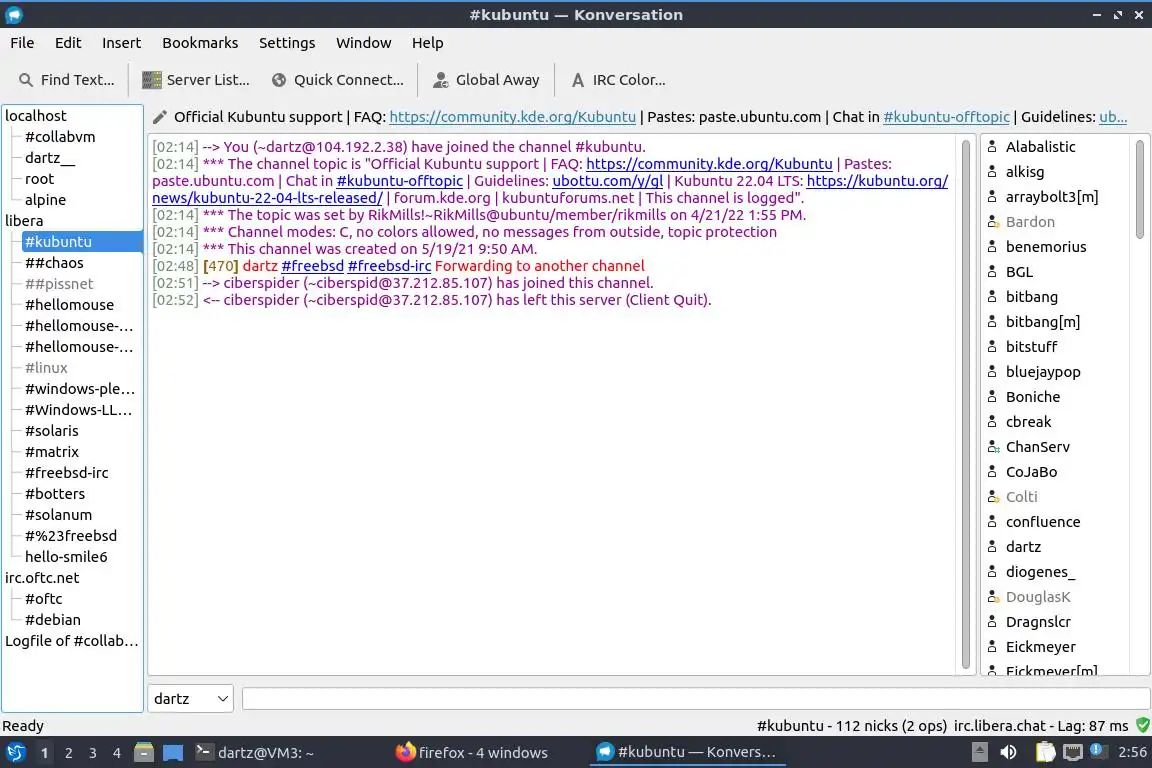1152x768 pixels.
Task: Switch to the #debian channel
Action: point(53,620)
